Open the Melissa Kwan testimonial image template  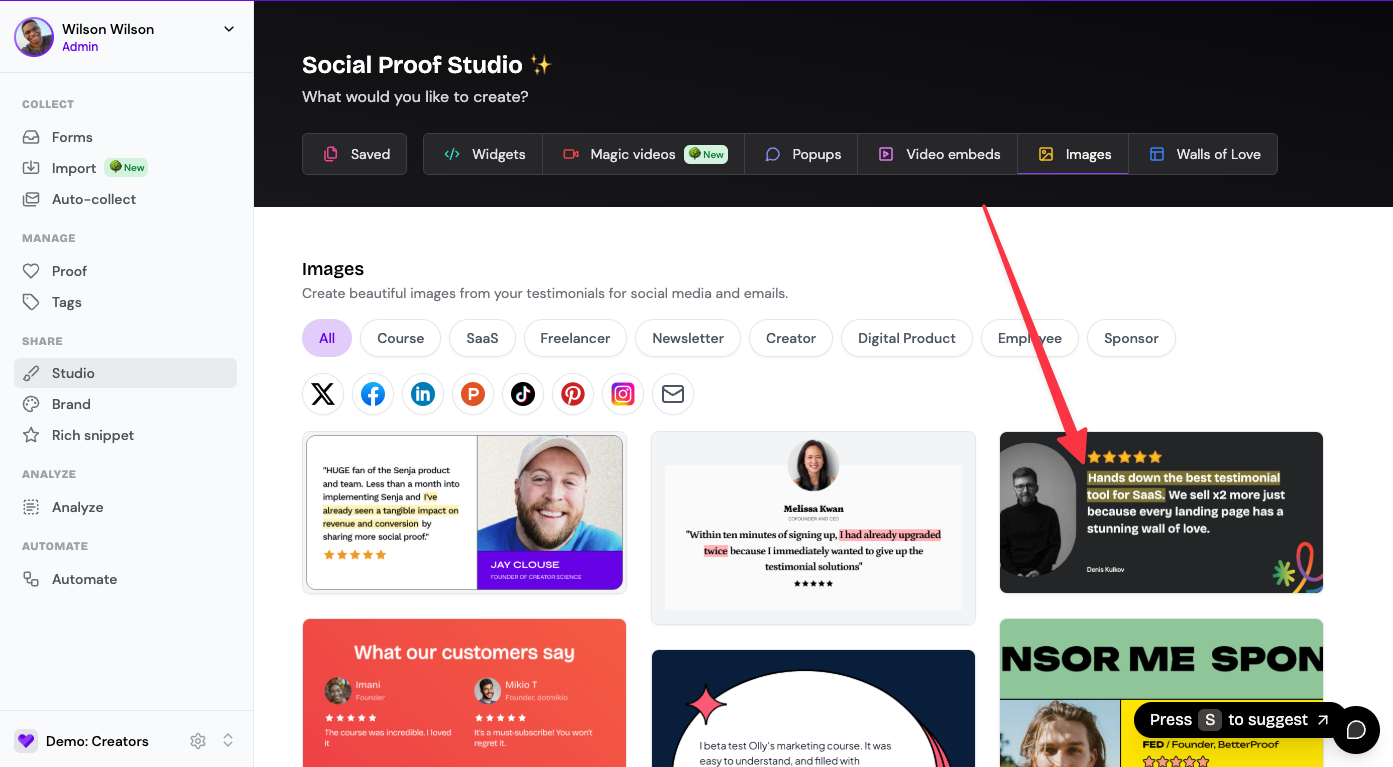coord(813,528)
